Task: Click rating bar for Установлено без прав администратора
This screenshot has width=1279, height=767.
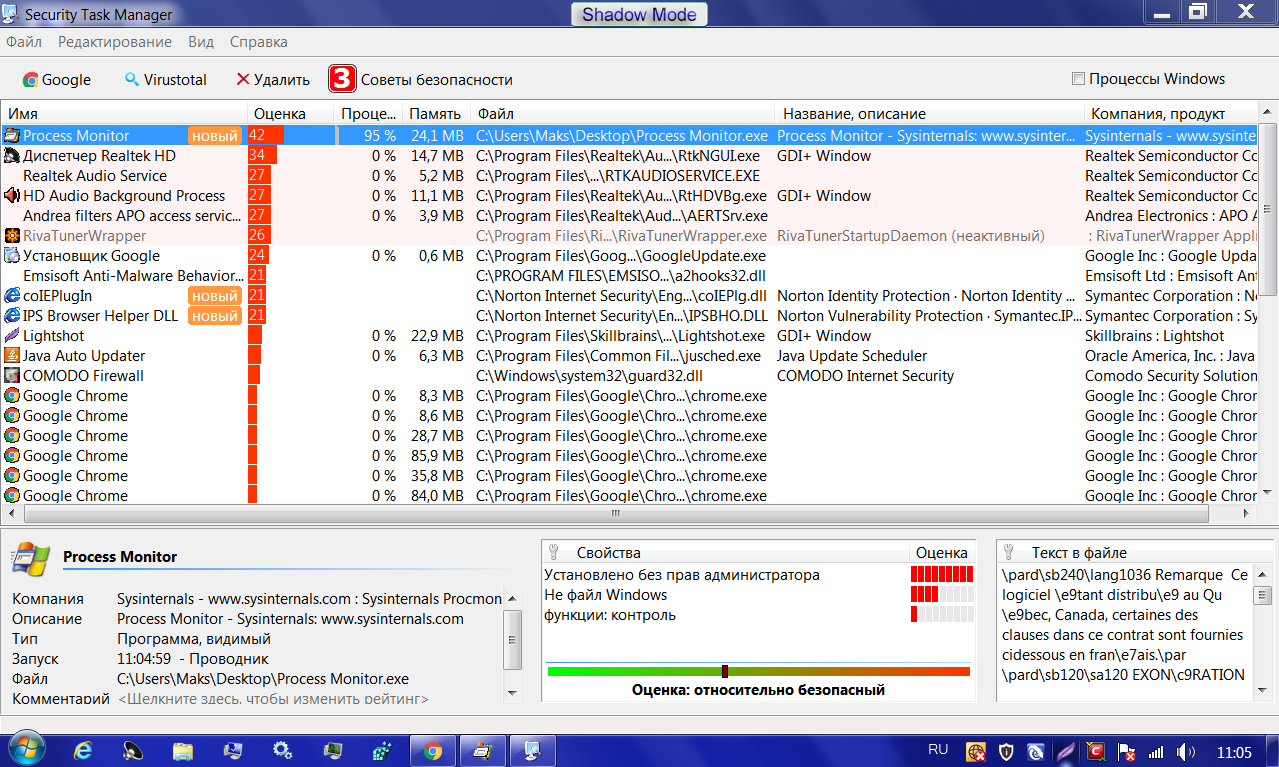Action: [x=941, y=575]
